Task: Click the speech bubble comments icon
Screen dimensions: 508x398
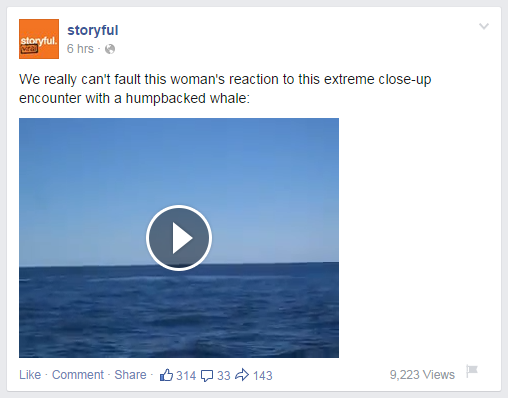Action: [207, 376]
